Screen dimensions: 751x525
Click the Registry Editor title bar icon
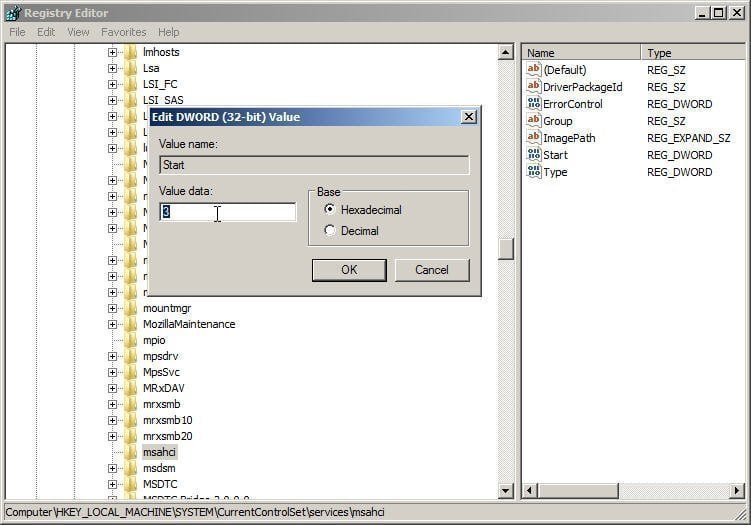tap(12, 13)
